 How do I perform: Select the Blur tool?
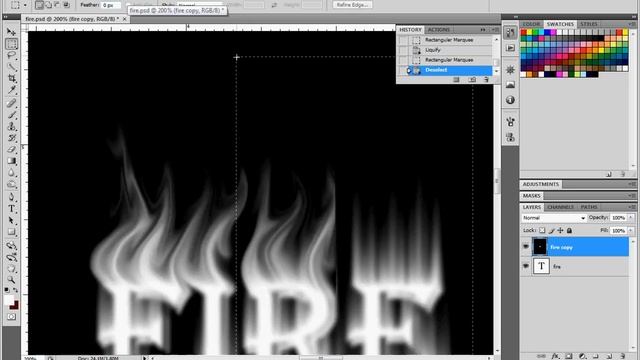[x=11, y=173]
